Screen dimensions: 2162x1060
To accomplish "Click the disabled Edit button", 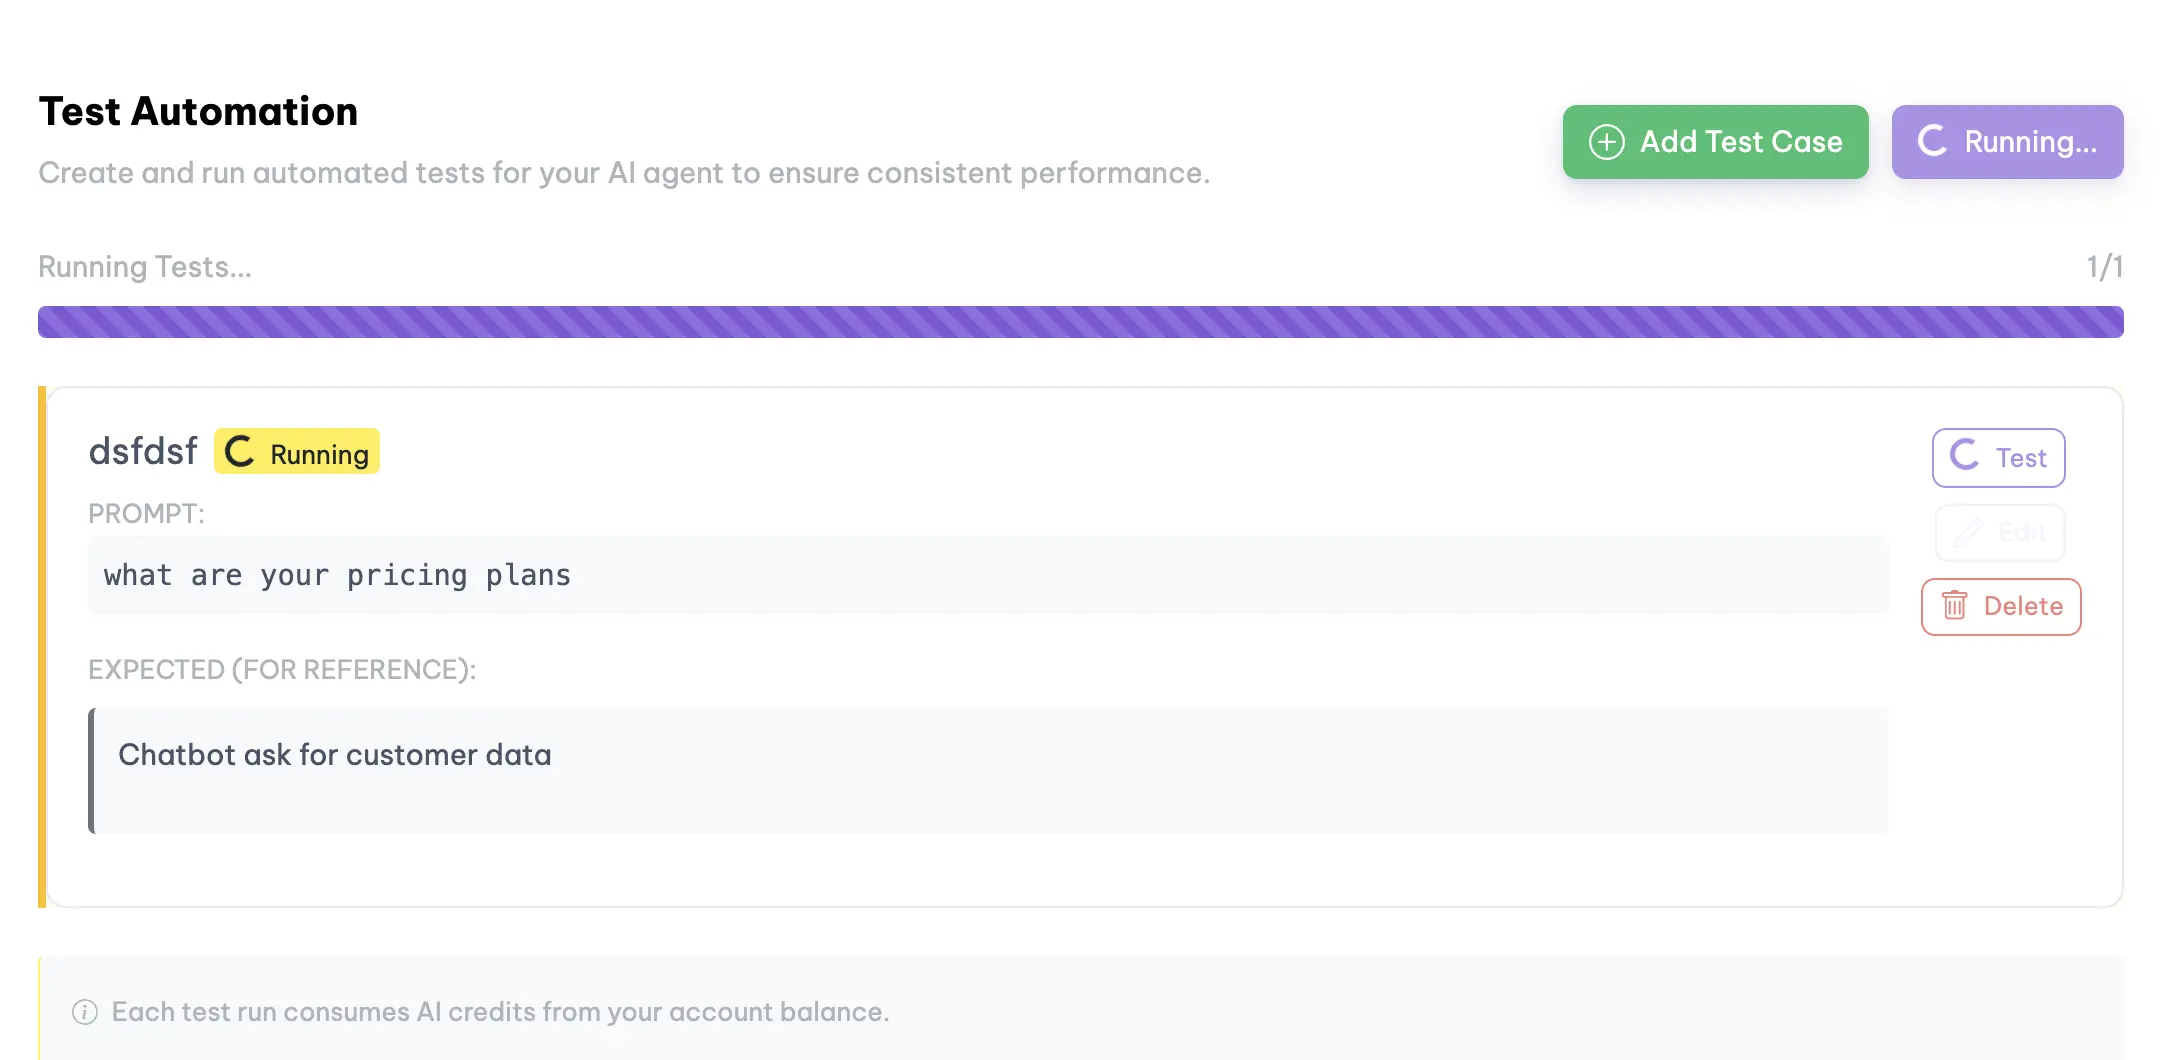I will [x=1999, y=532].
